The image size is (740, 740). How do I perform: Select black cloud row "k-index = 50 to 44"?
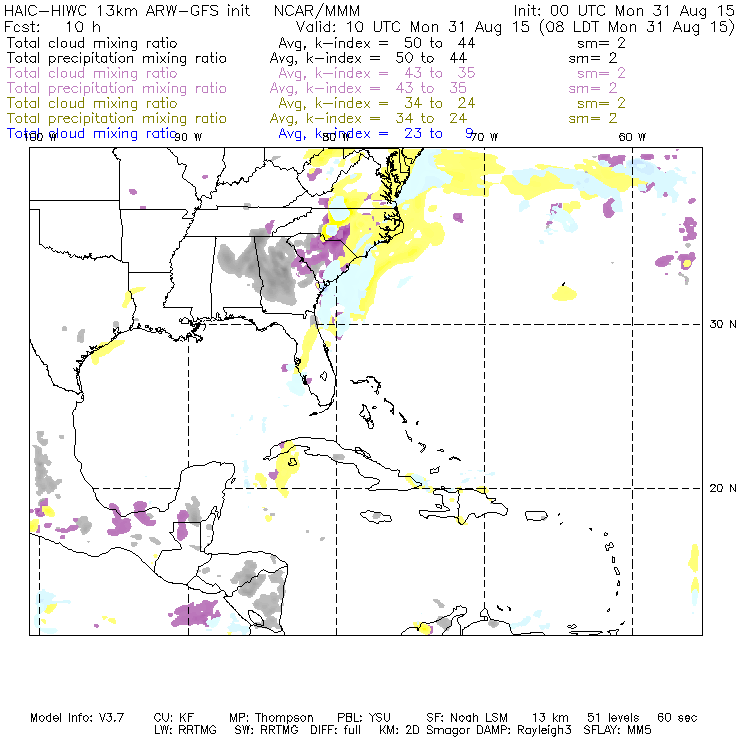point(395,43)
